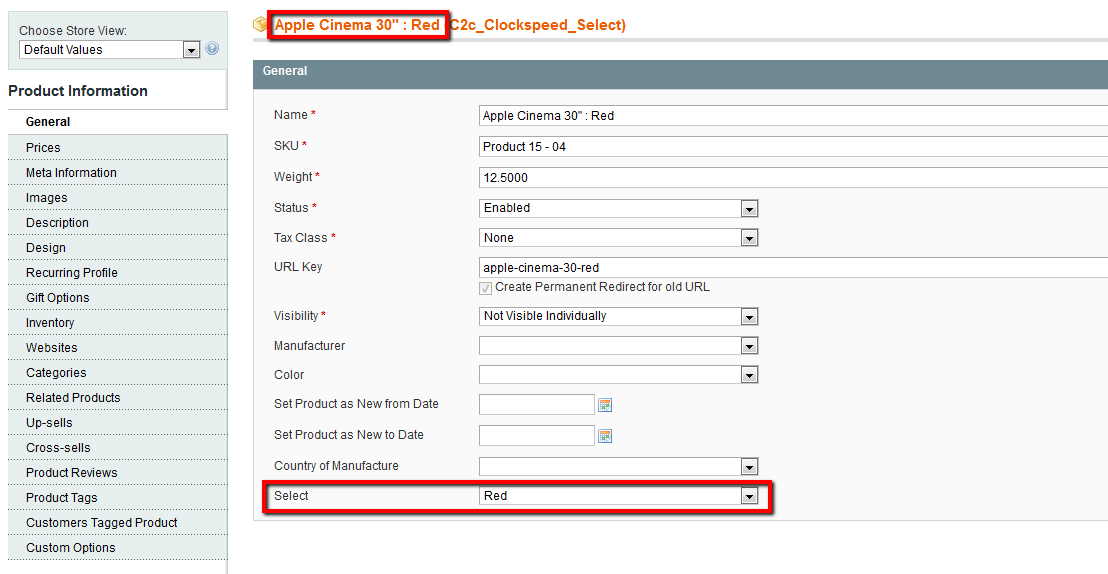Viewport: 1108px width, 574px height.
Task: Open the Images tab
Action: click(x=118, y=197)
